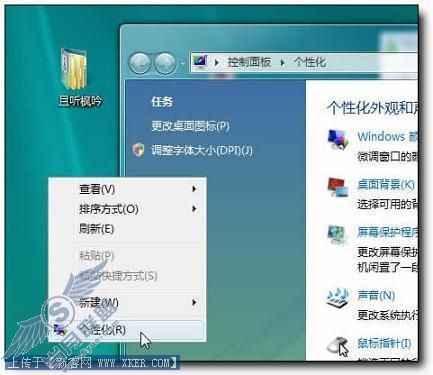Click the Back navigation button
Viewport: 433px width, 375px height.
click(x=140, y=63)
